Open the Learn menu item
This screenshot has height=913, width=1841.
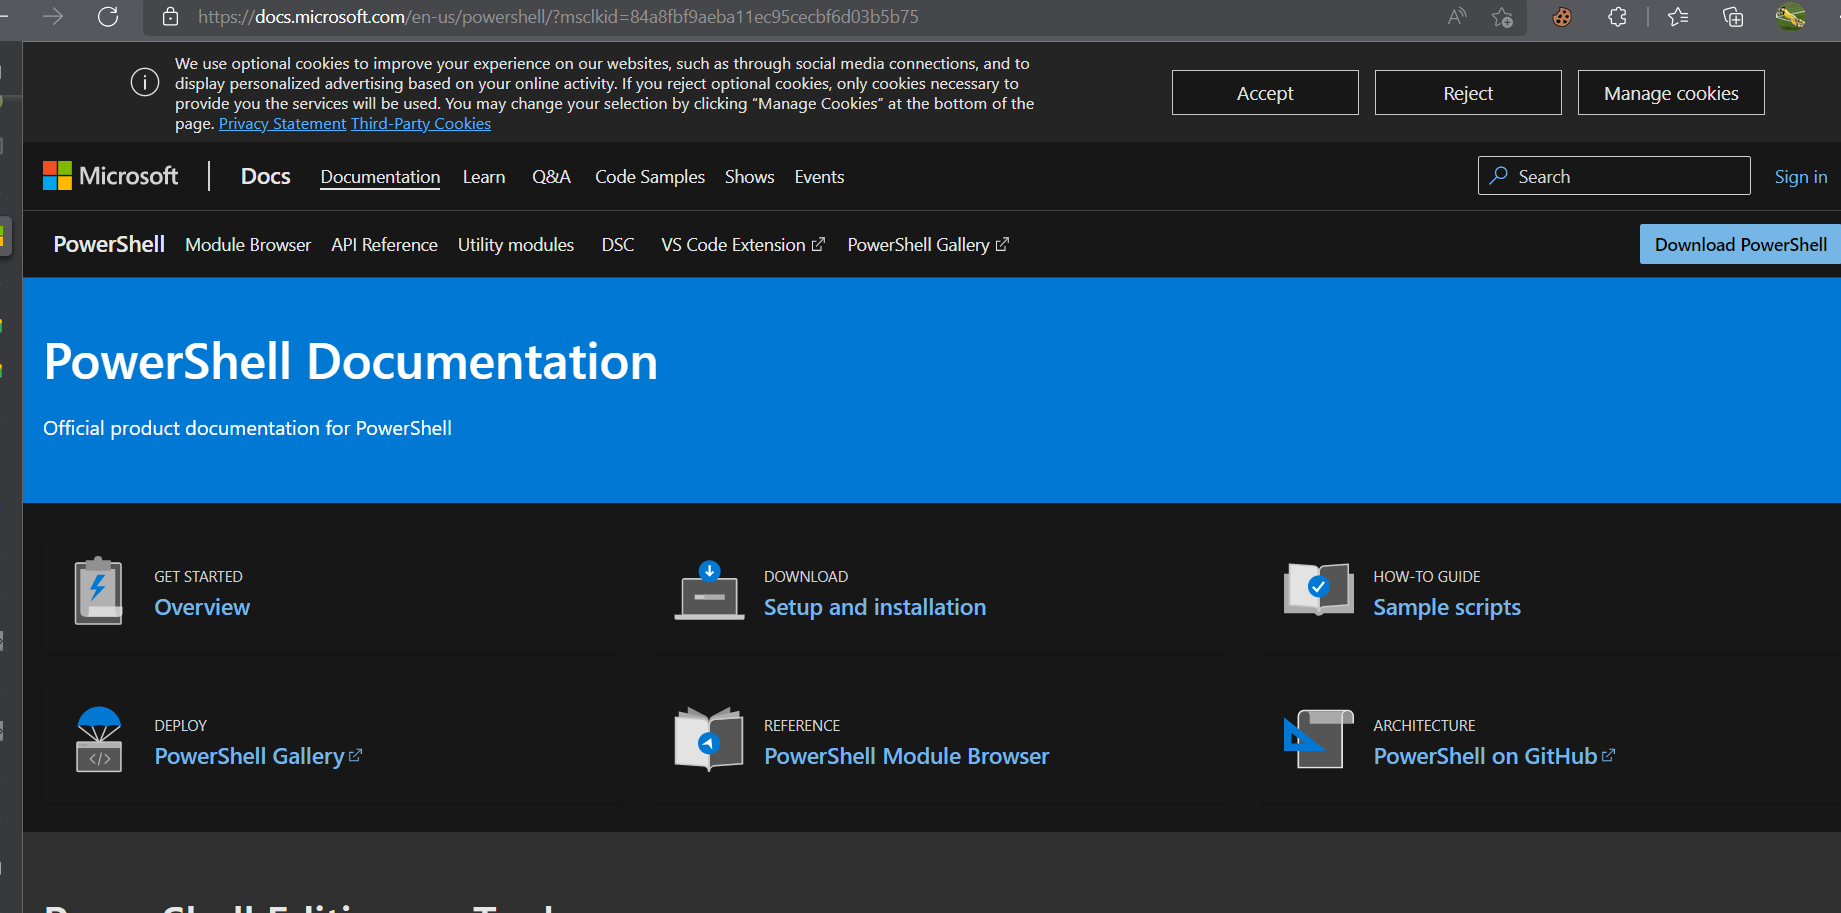click(484, 177)
